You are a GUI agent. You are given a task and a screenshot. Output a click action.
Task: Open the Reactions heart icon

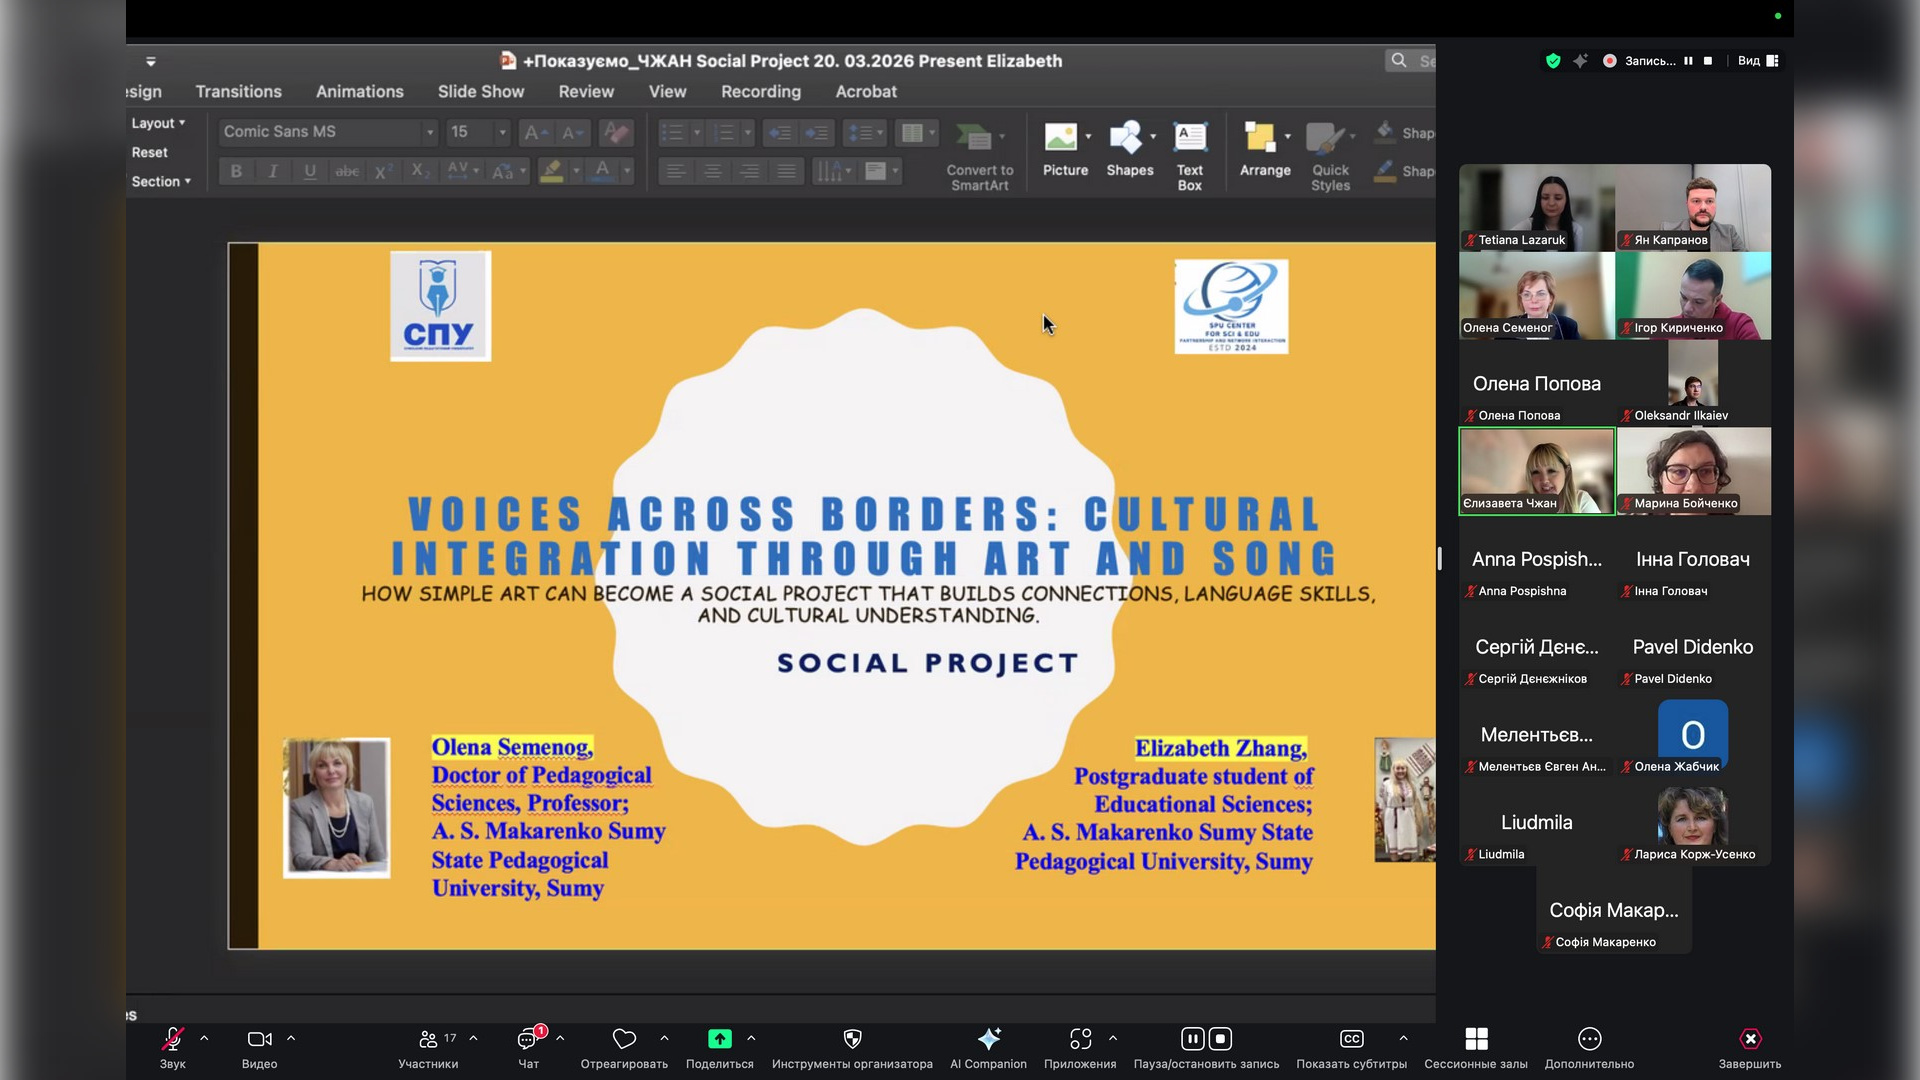(624, 1039)
